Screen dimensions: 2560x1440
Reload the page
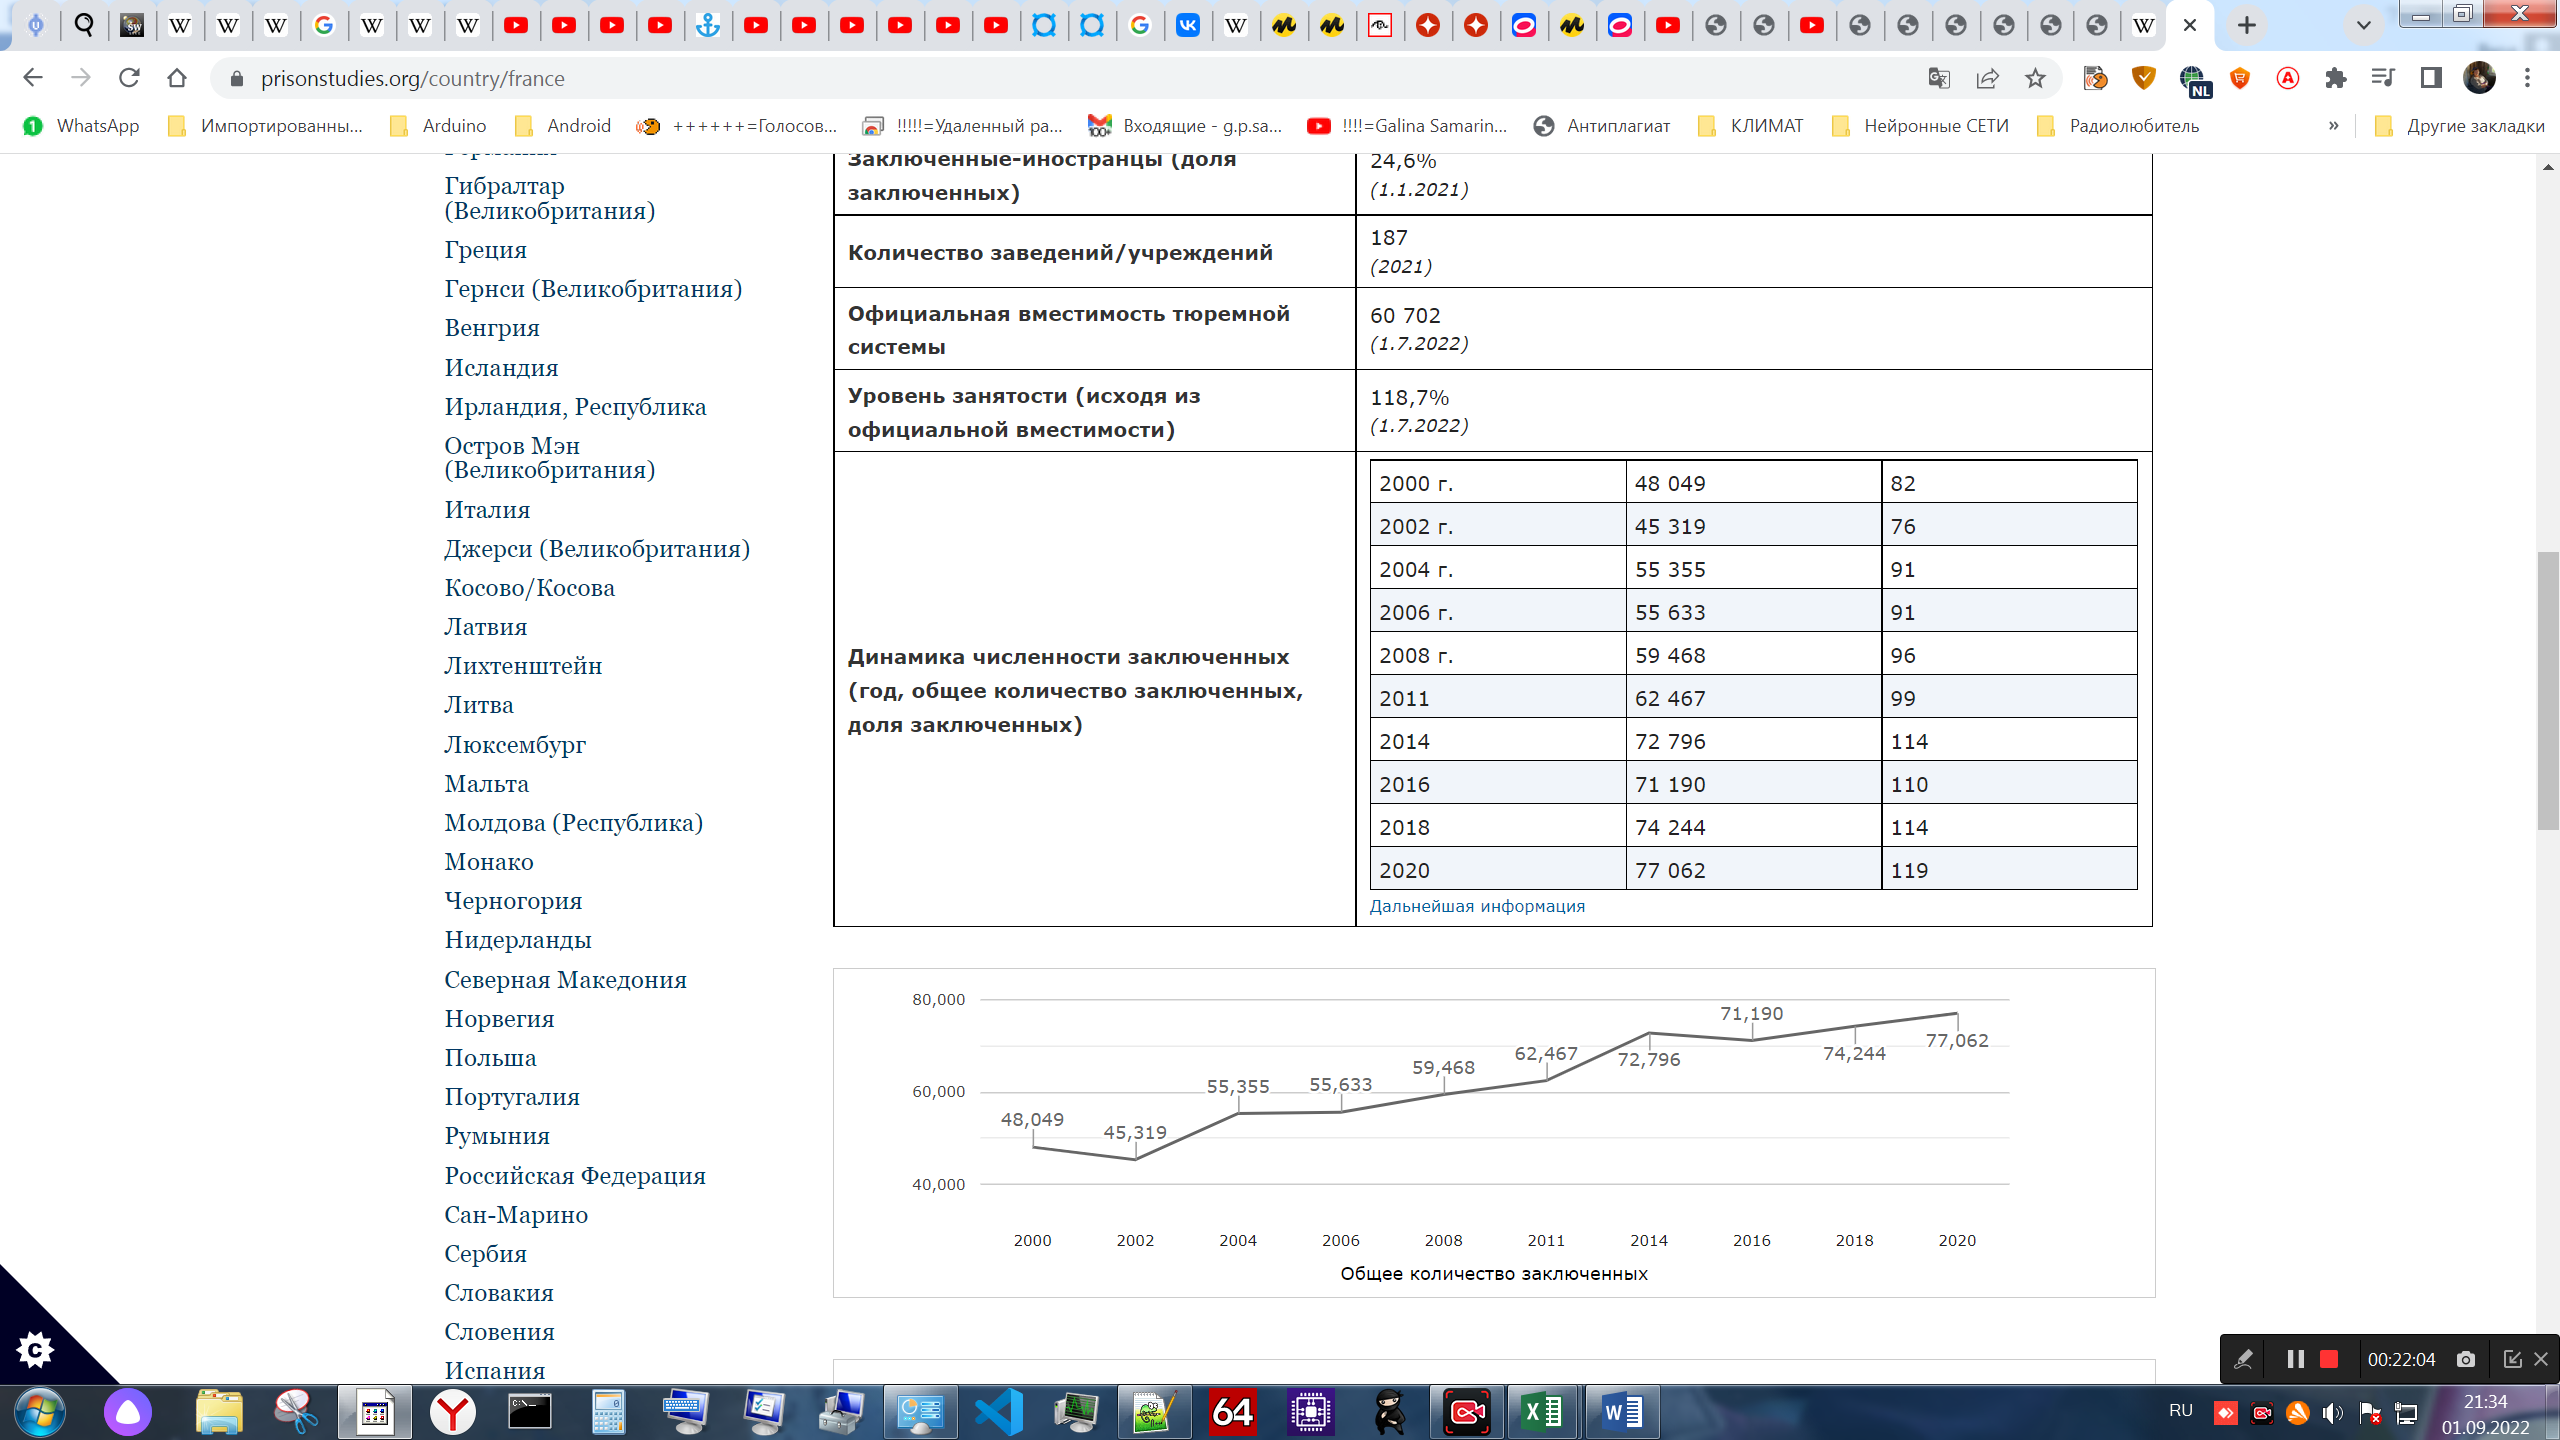point(129,78)
